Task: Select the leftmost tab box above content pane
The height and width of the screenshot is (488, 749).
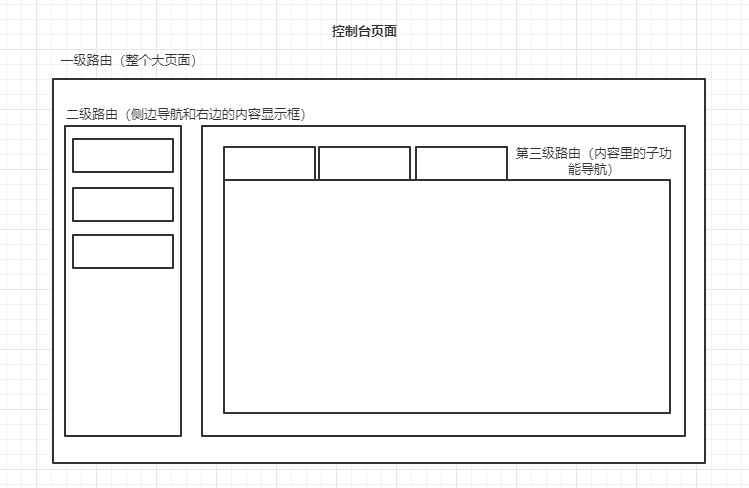Action: coord(269,163)
